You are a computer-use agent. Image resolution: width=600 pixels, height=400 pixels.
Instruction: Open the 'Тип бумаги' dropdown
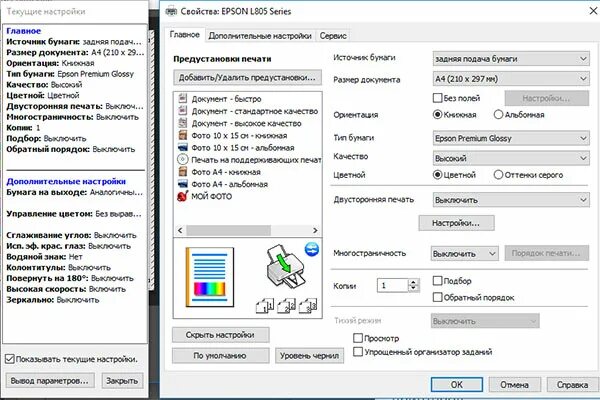pos(511,138)
